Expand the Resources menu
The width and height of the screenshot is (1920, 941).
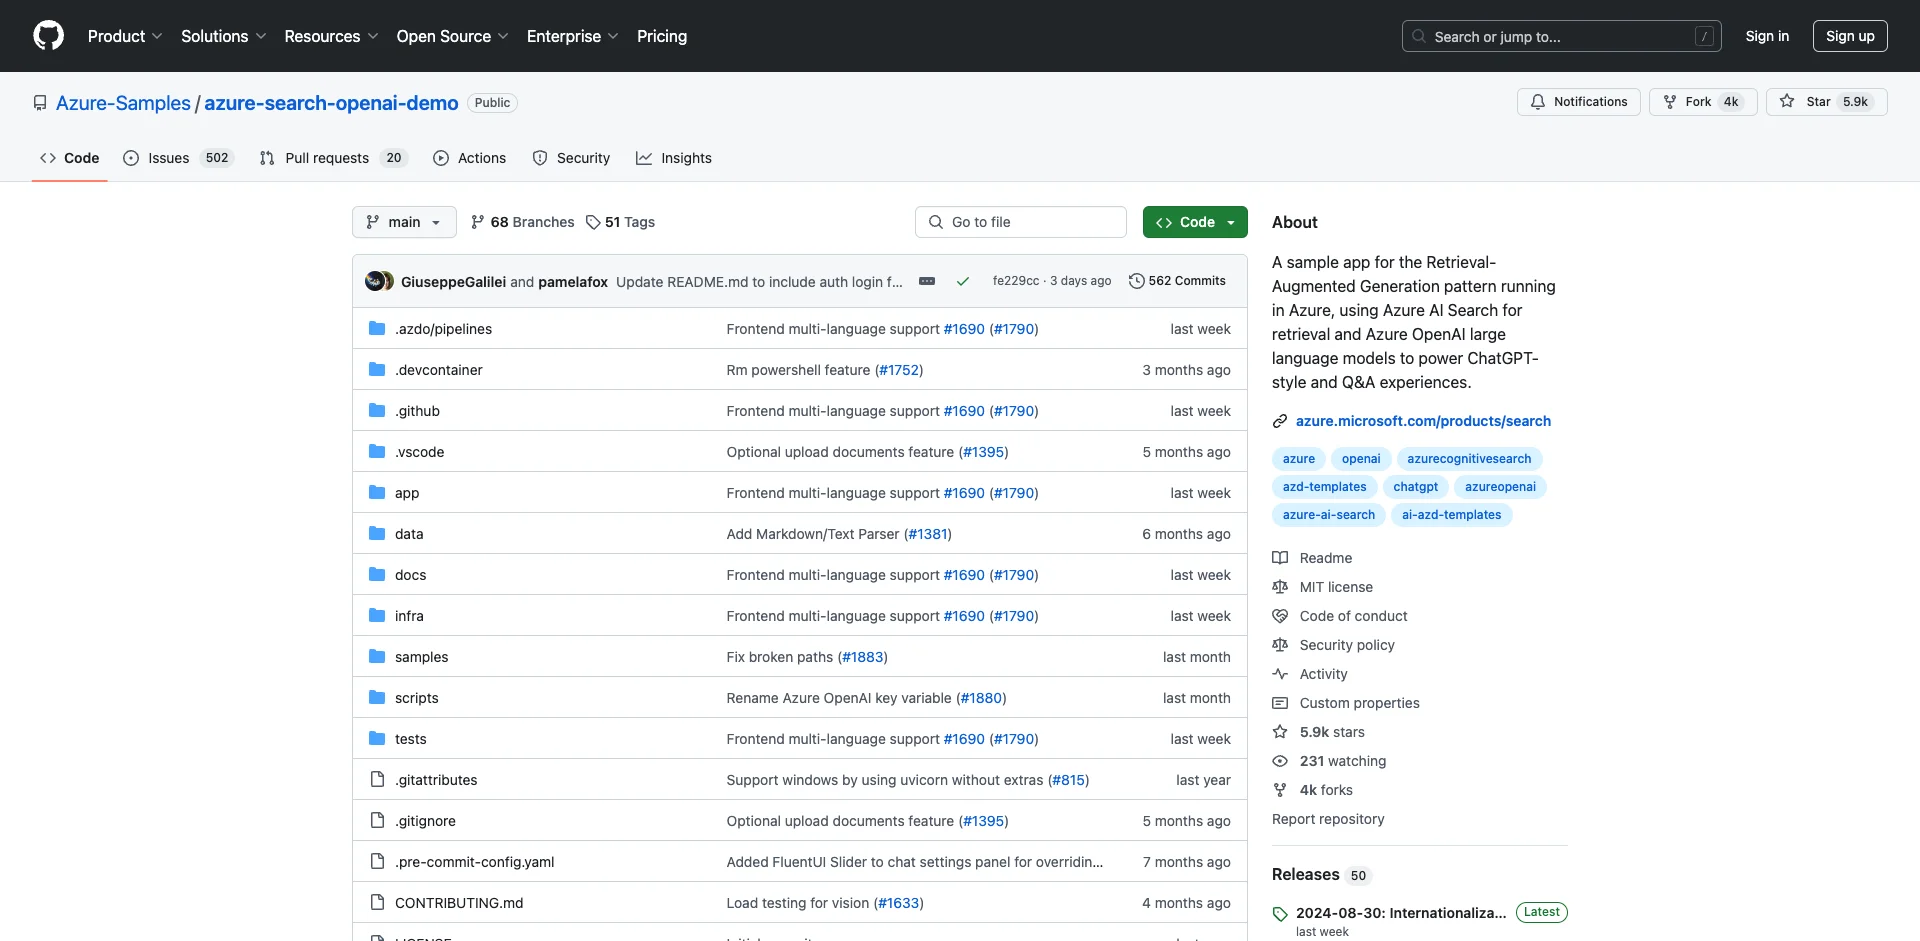pyautogui.click(x=331, y=36)
